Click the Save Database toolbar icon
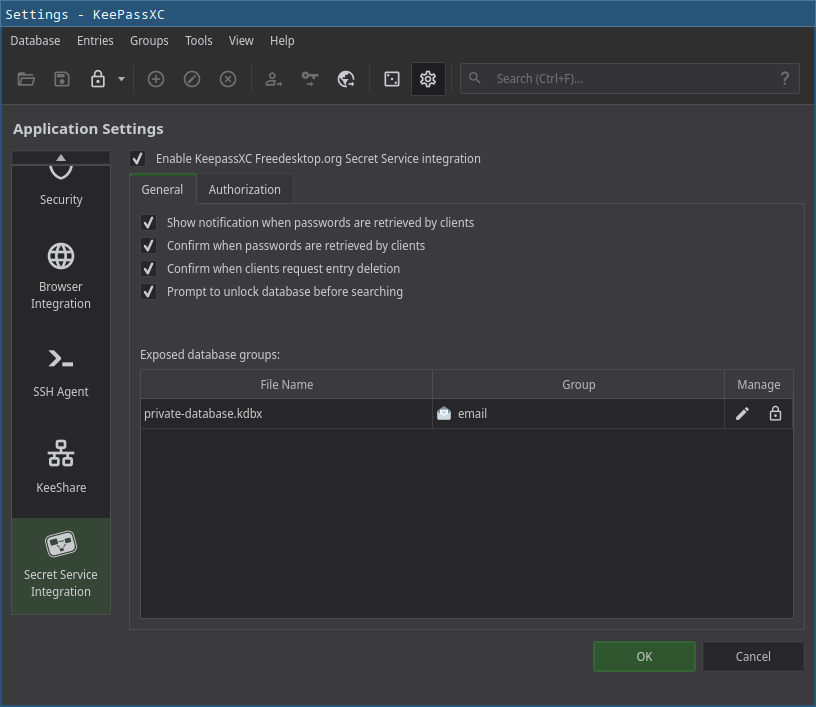This screenshot has width=816, height=707. 62,79
